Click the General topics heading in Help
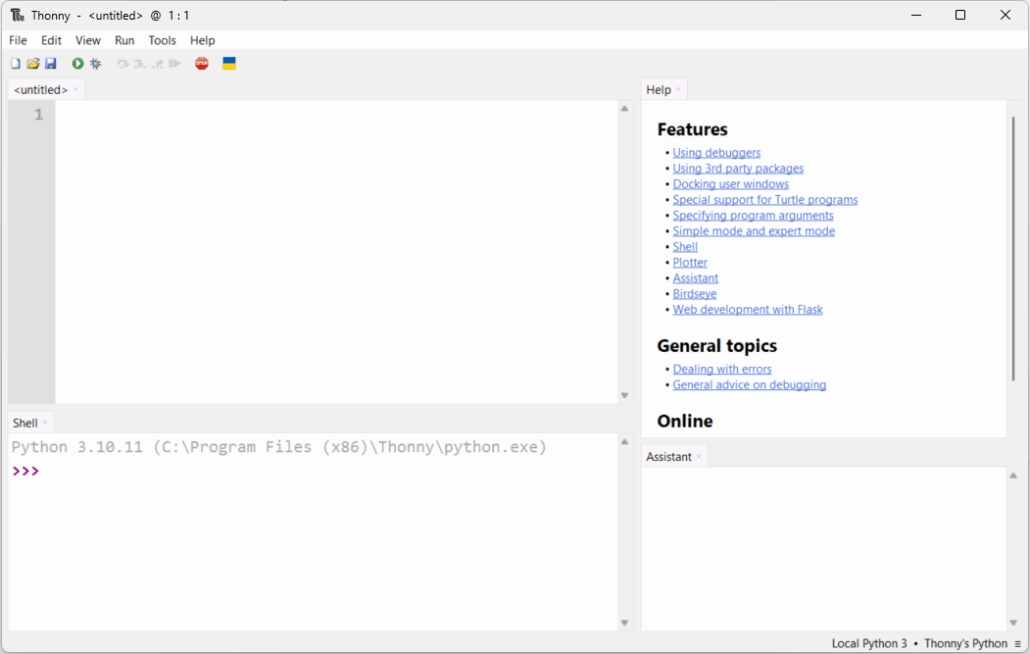 717,346
